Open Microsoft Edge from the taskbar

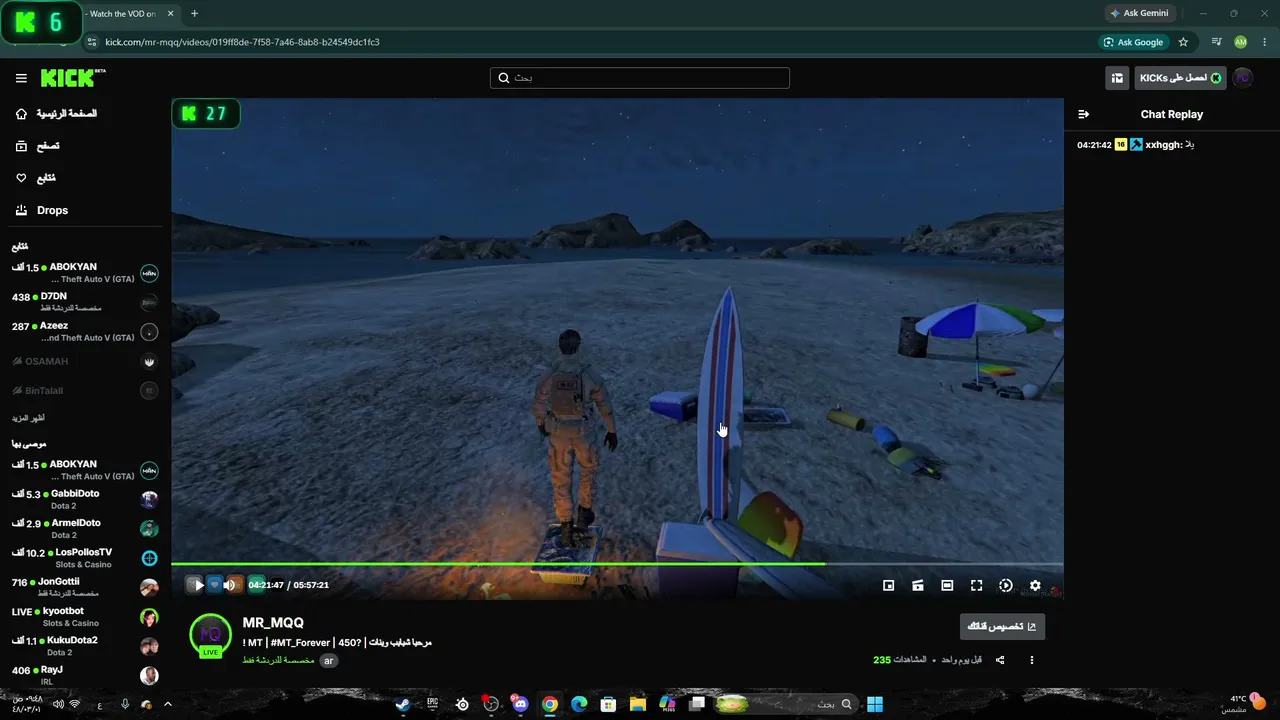click(579, 704)
